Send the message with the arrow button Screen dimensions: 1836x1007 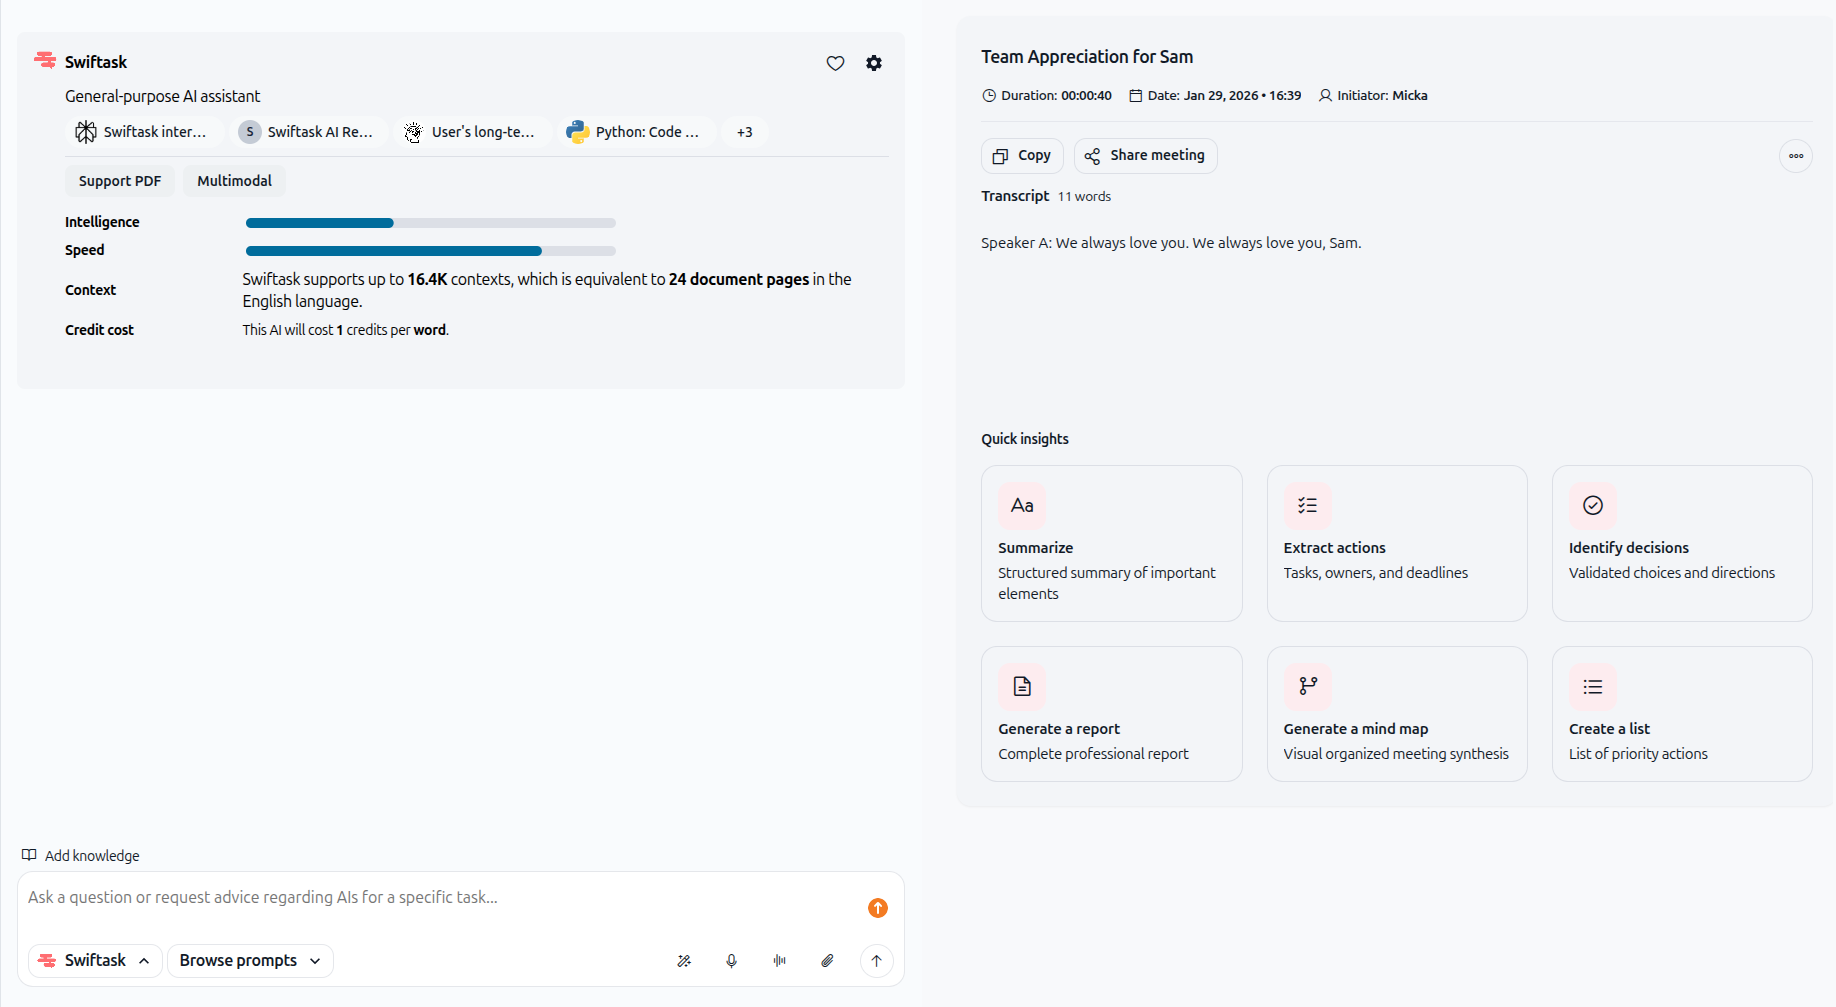tap(877, 961)
